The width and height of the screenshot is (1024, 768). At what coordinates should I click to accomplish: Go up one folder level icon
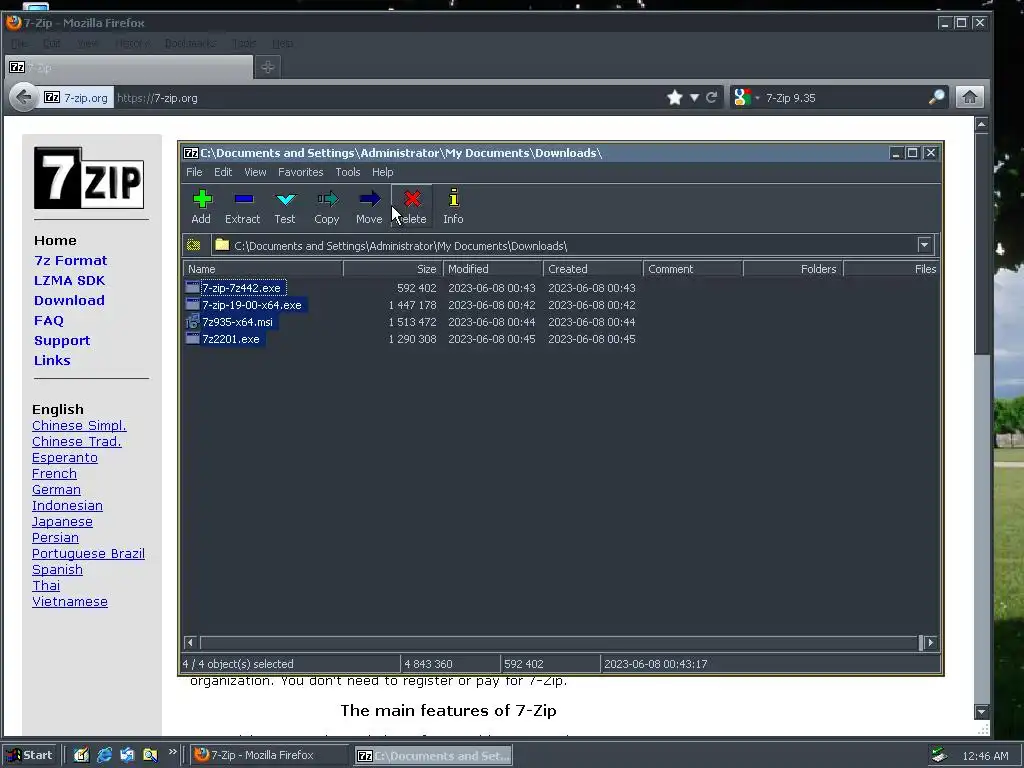(193, 246)
